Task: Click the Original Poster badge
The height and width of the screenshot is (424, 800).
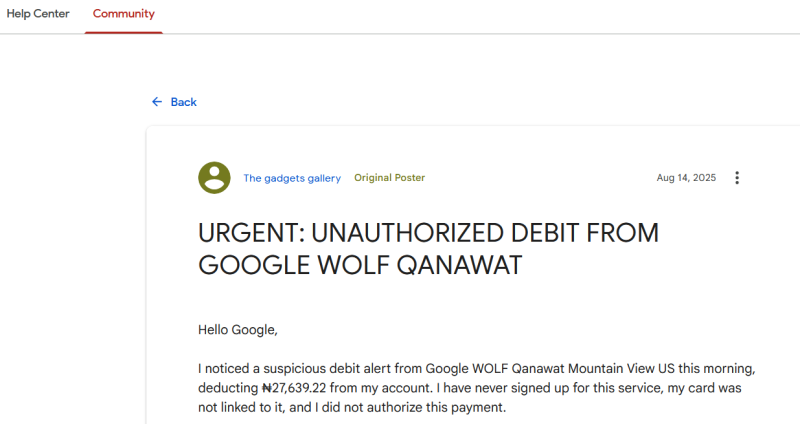Action: tap(389, 178)
